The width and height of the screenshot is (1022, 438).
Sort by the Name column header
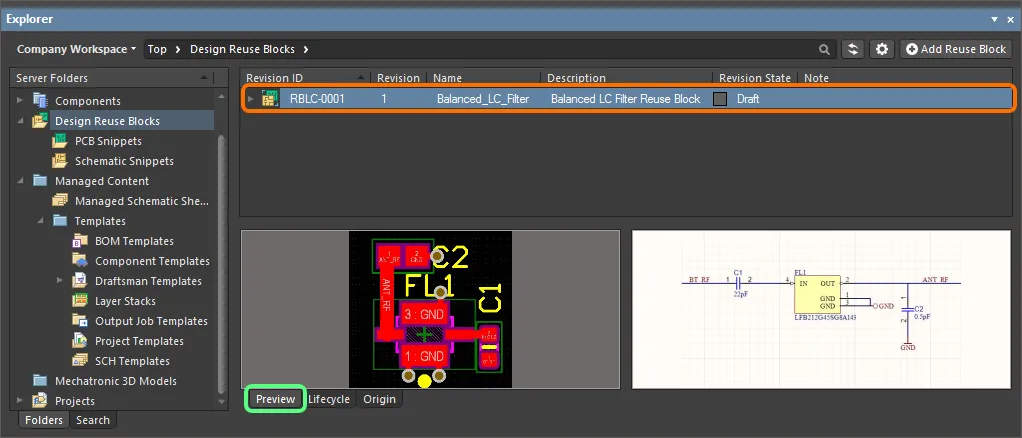(484, 78)
